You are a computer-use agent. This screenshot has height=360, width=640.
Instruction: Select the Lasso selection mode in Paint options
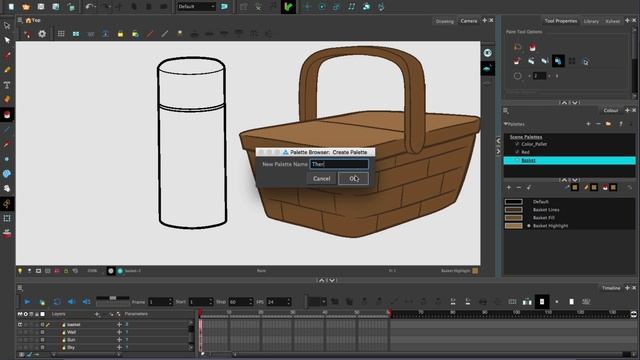point(518,47)
